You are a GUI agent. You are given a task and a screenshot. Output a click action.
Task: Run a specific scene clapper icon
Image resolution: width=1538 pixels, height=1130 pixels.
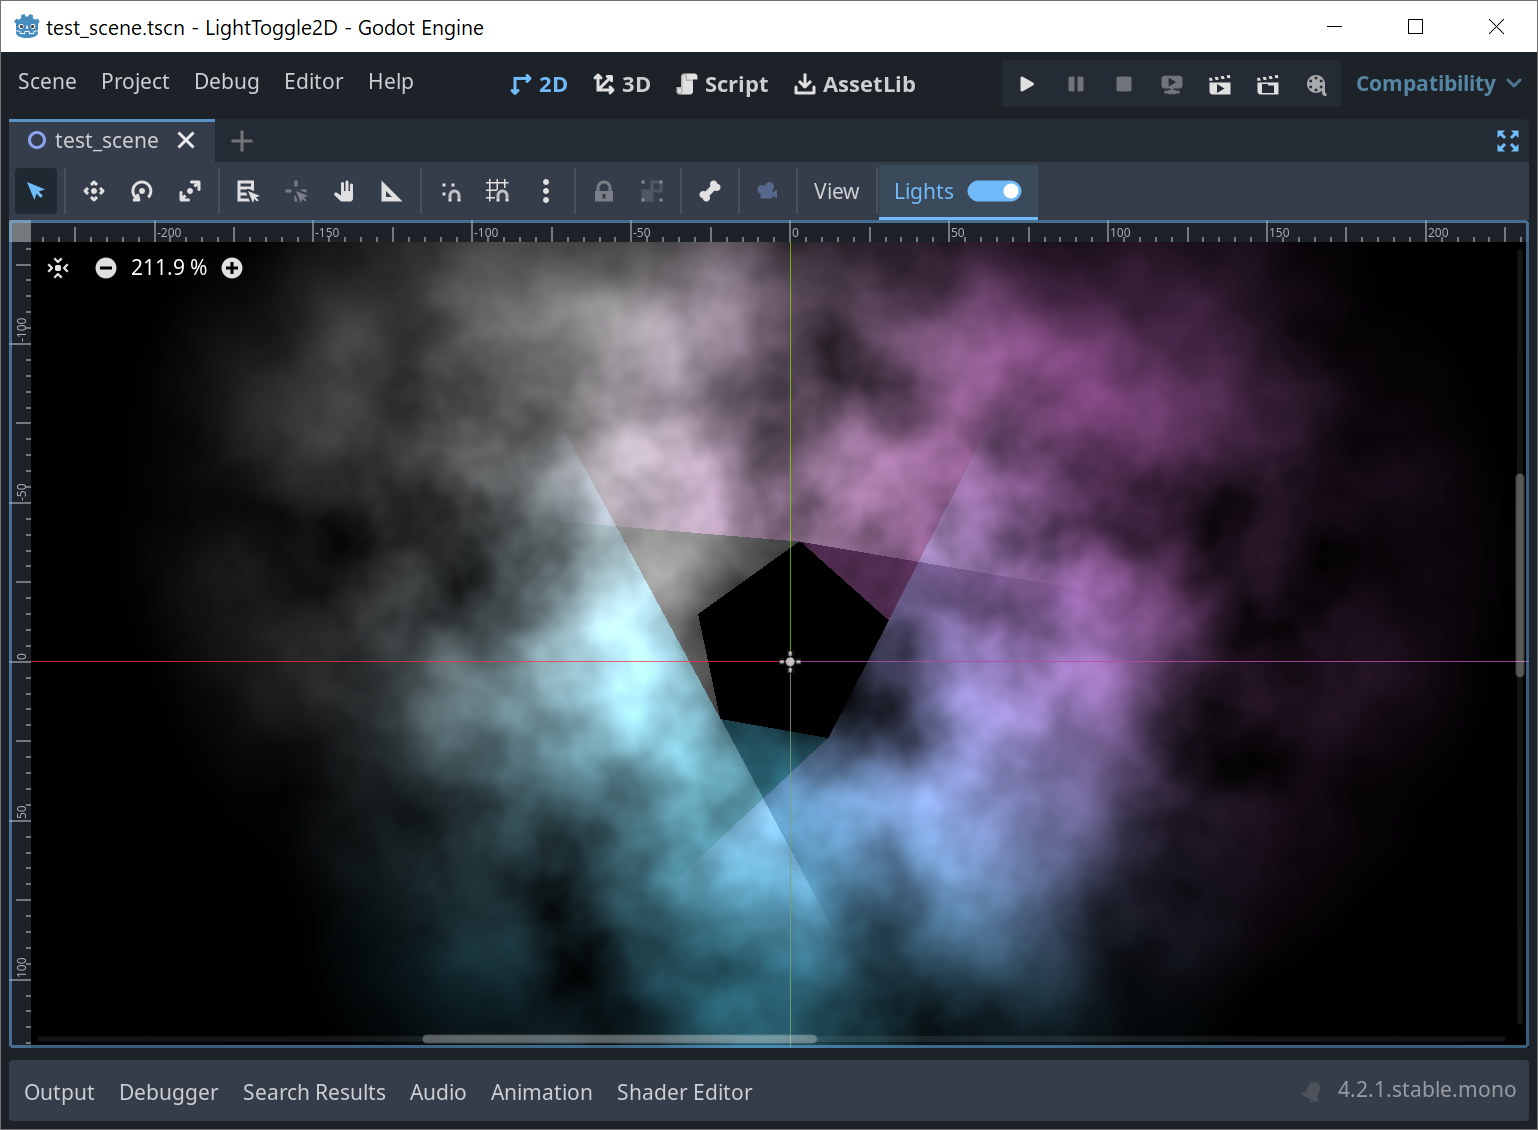click(x=1268, y=84)
